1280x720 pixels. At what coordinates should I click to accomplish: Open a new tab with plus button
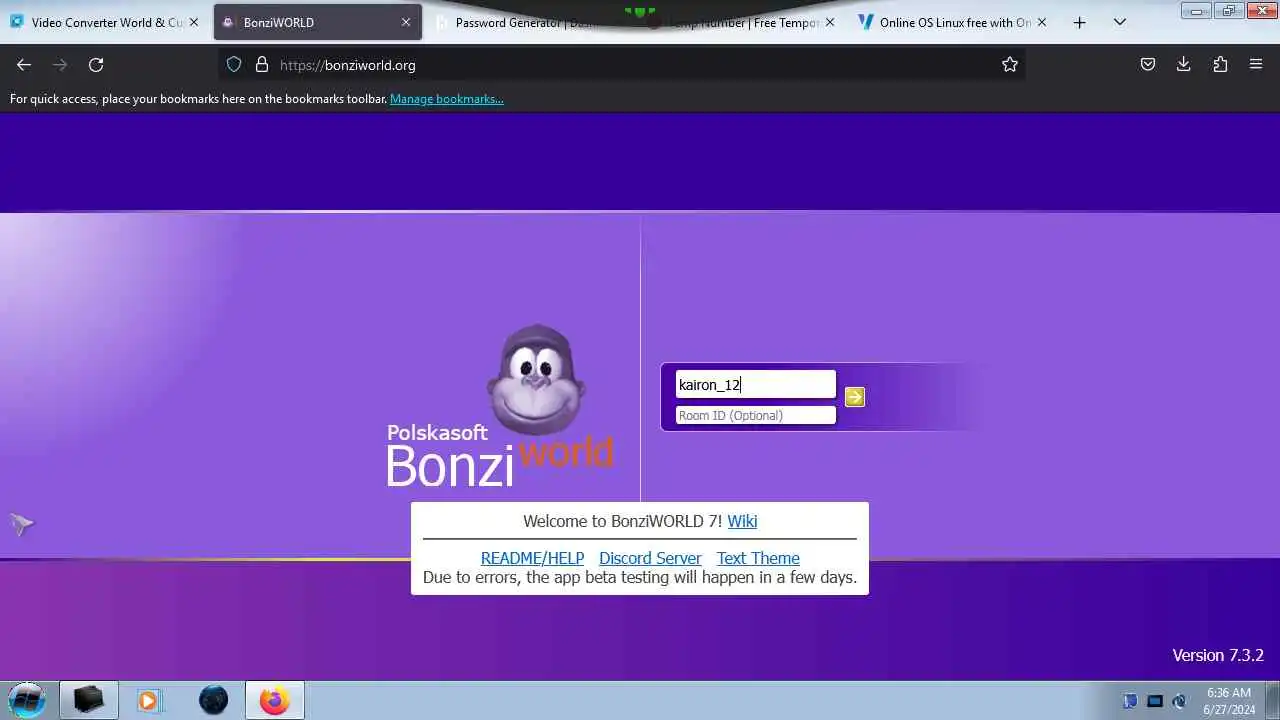click(1080, 22)
